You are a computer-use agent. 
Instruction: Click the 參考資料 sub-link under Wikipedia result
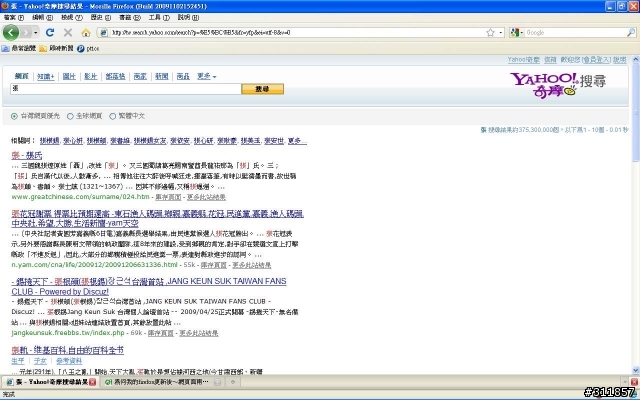(69, 361)
